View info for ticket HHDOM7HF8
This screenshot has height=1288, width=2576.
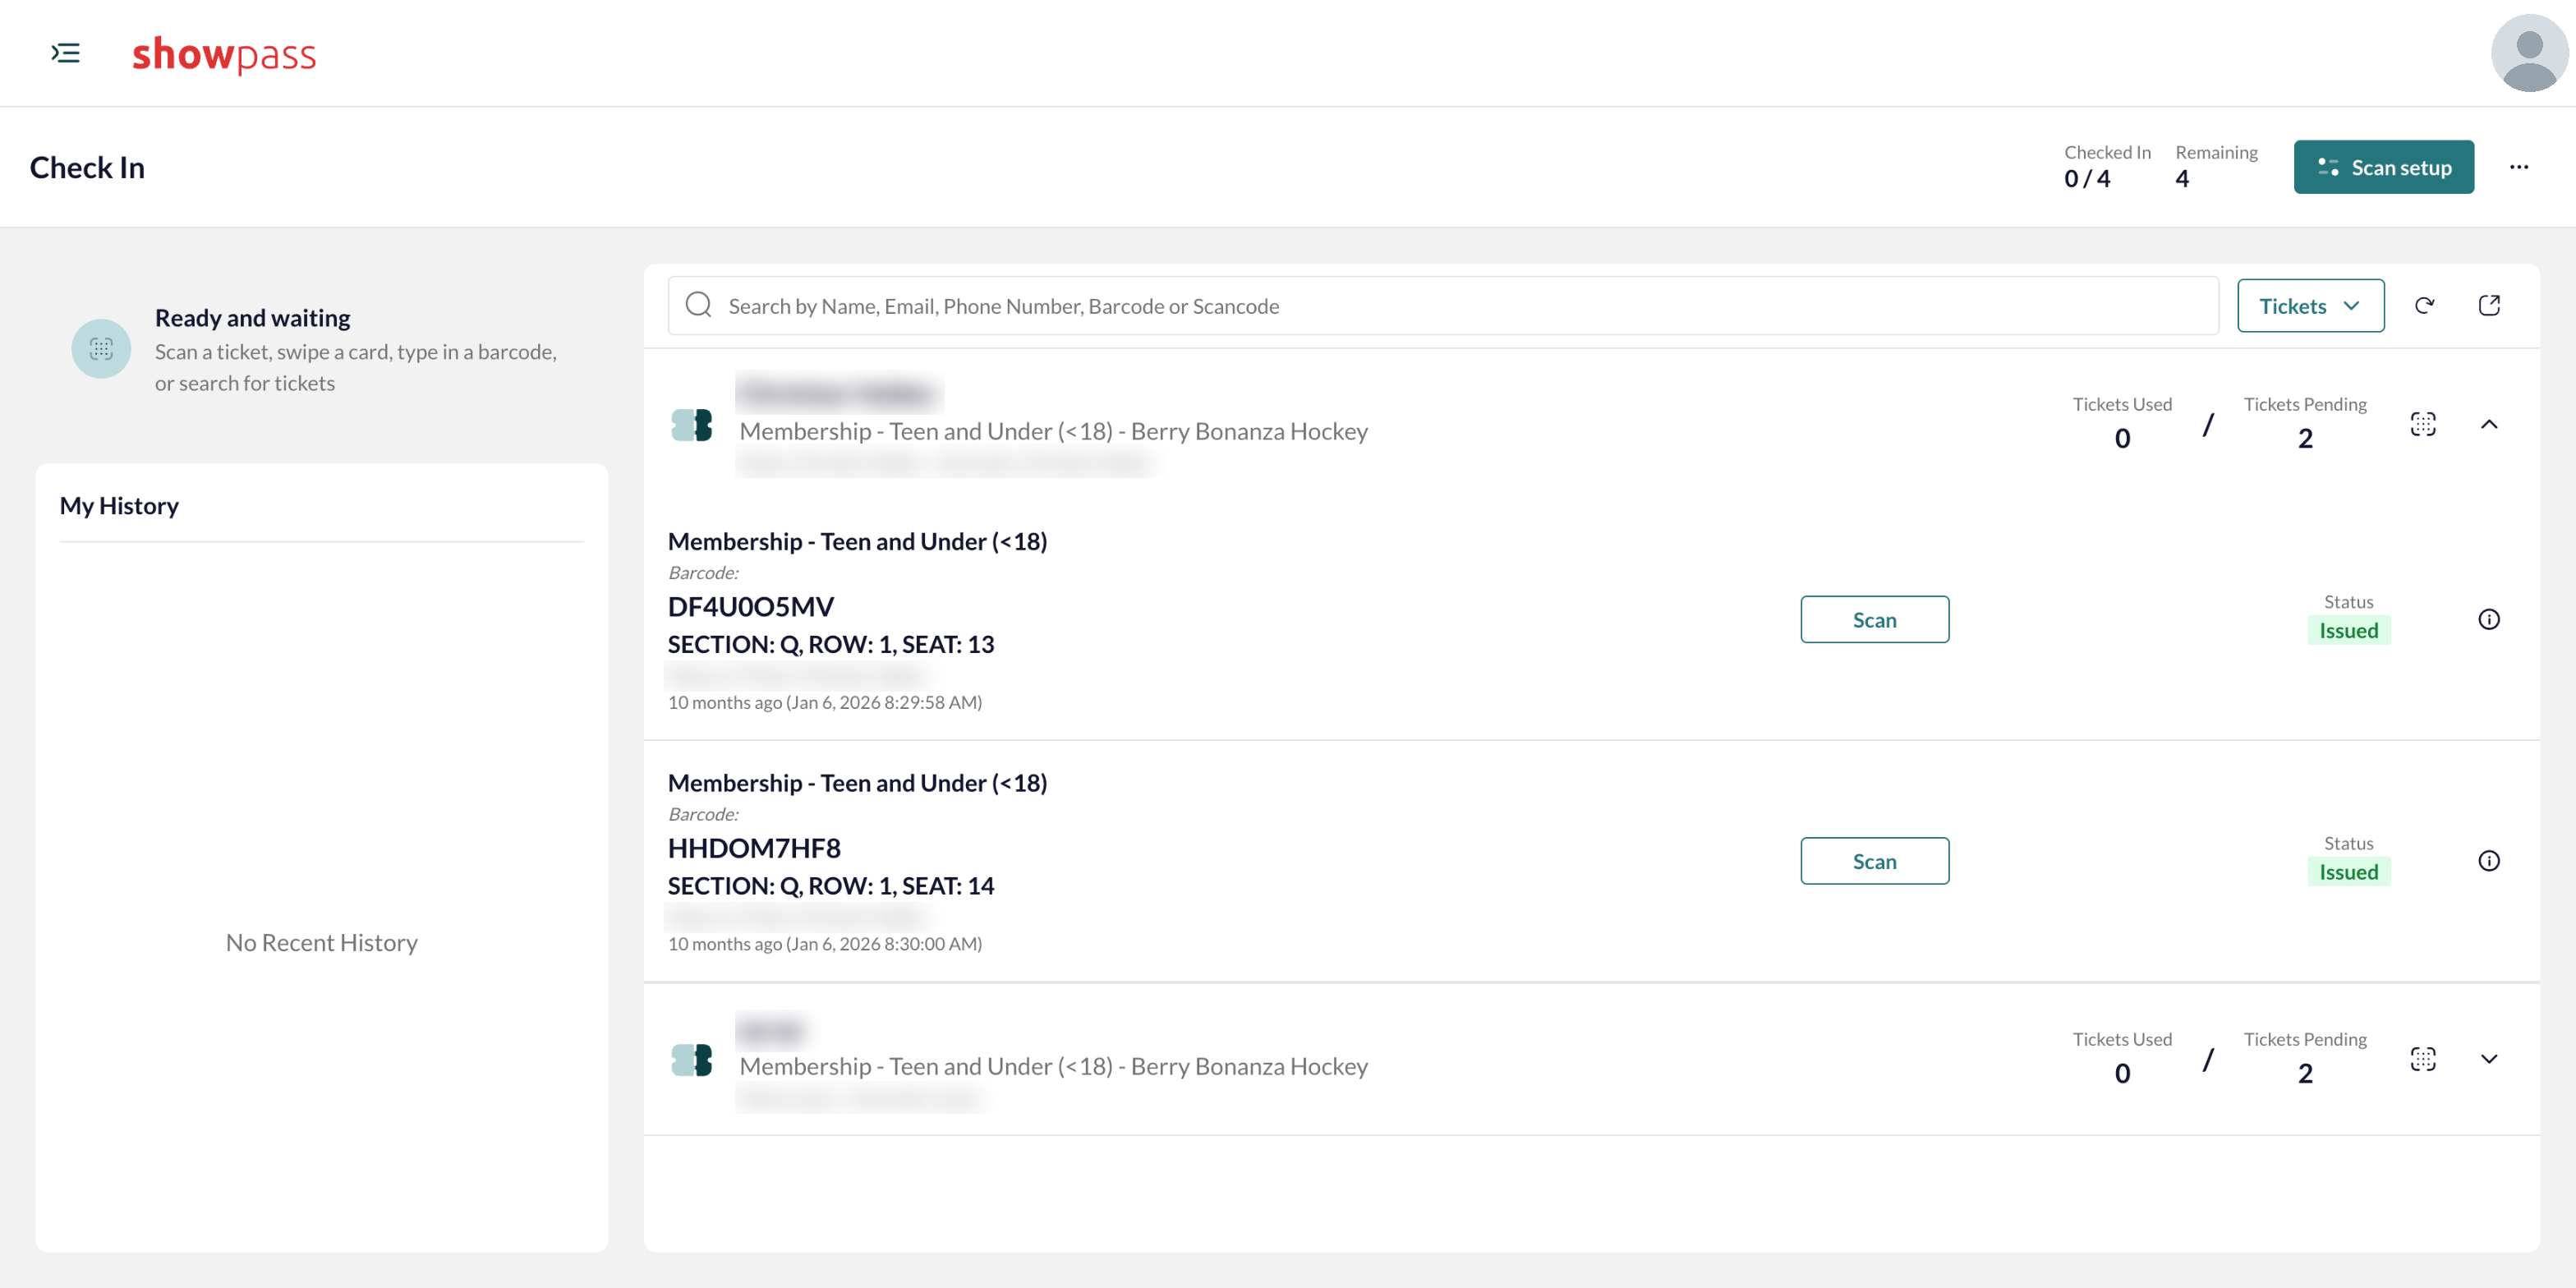click(x=2489, y=861)
